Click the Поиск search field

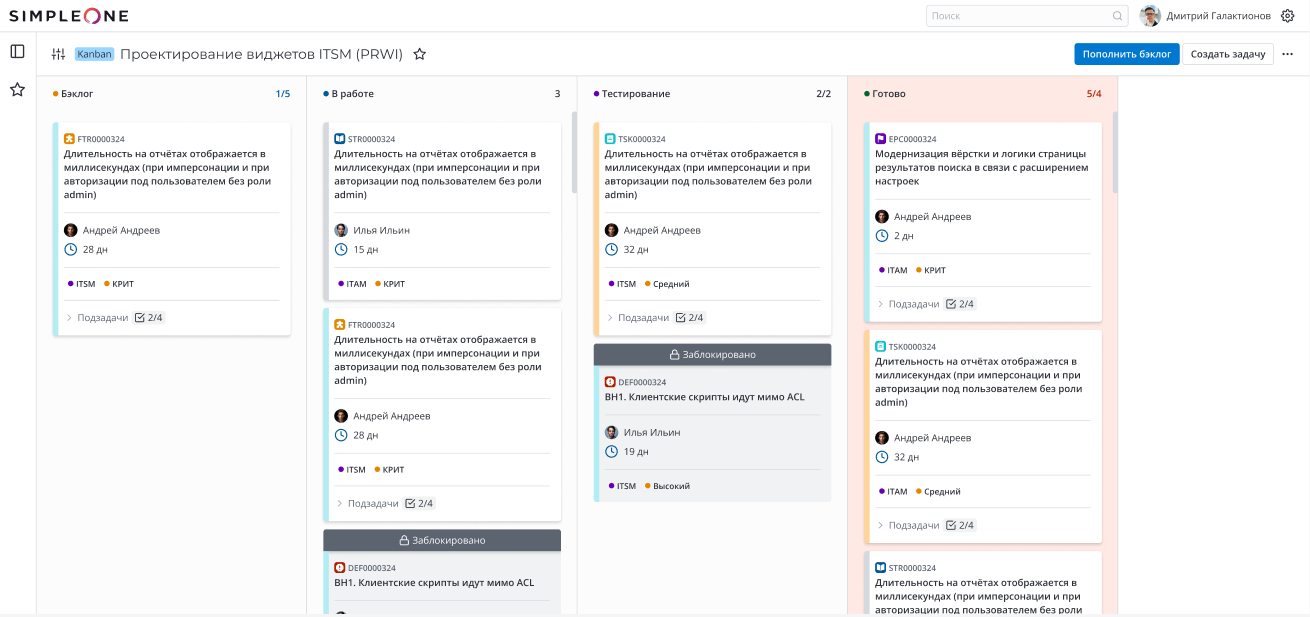pyautogui.click(x=1018, y=16)
